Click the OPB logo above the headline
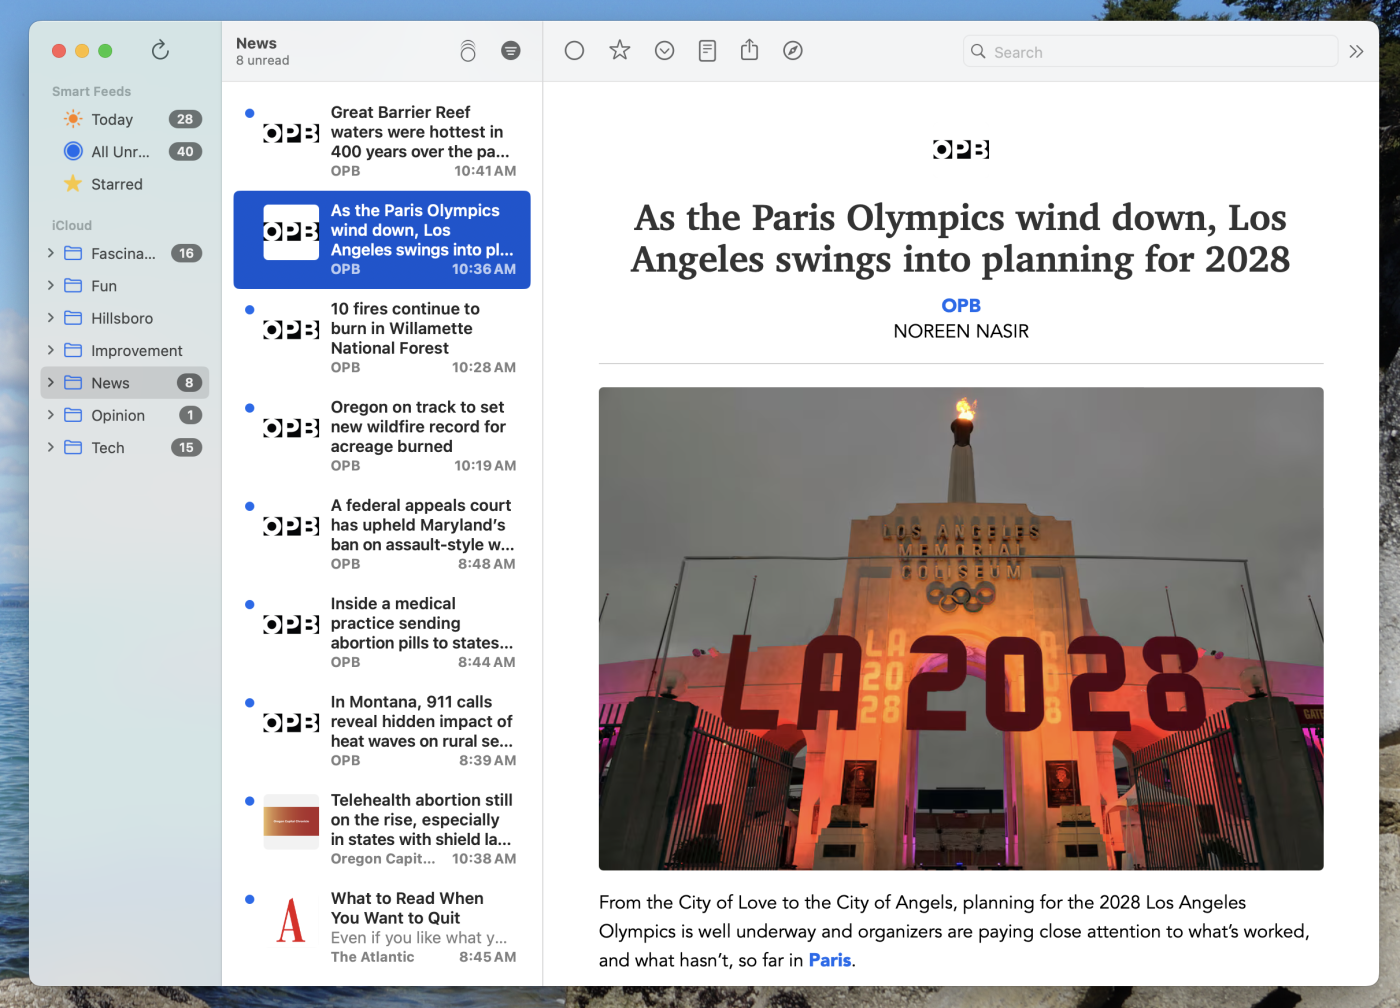1400x1008 pixels. click(x=961, y=149)
